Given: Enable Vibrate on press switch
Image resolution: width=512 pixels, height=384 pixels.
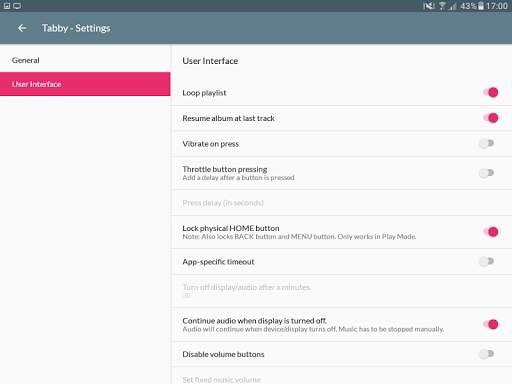Looking at the screenshot, I should (x=486, y=144).
